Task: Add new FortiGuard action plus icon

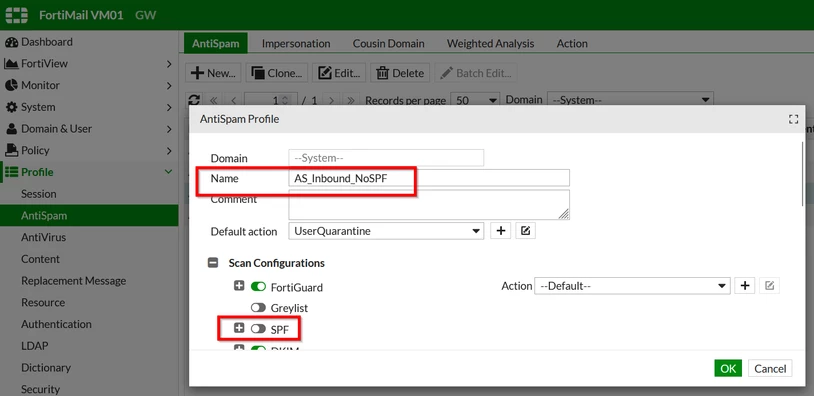Action: click(745, 286)
